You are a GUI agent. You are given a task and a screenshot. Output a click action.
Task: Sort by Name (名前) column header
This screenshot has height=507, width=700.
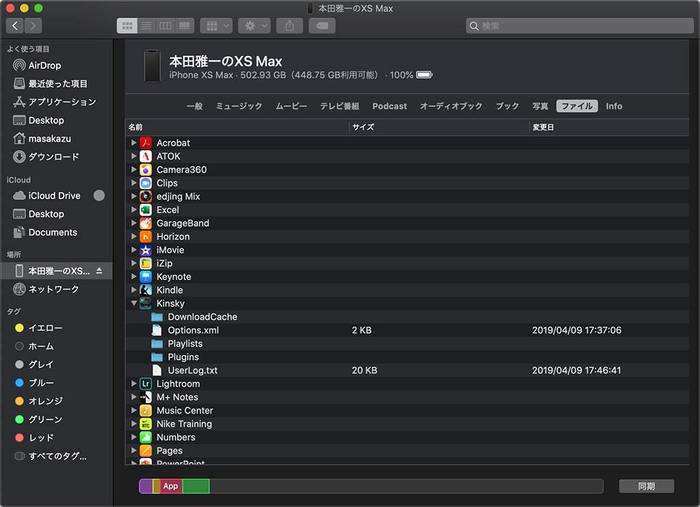pos(237,127)
